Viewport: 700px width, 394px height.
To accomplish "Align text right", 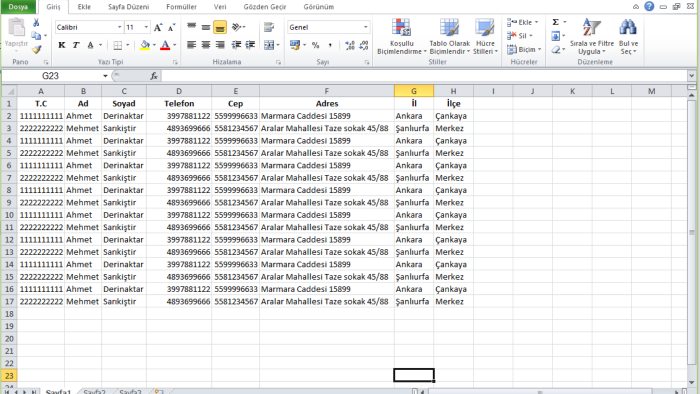I will [x=220, y=45].
